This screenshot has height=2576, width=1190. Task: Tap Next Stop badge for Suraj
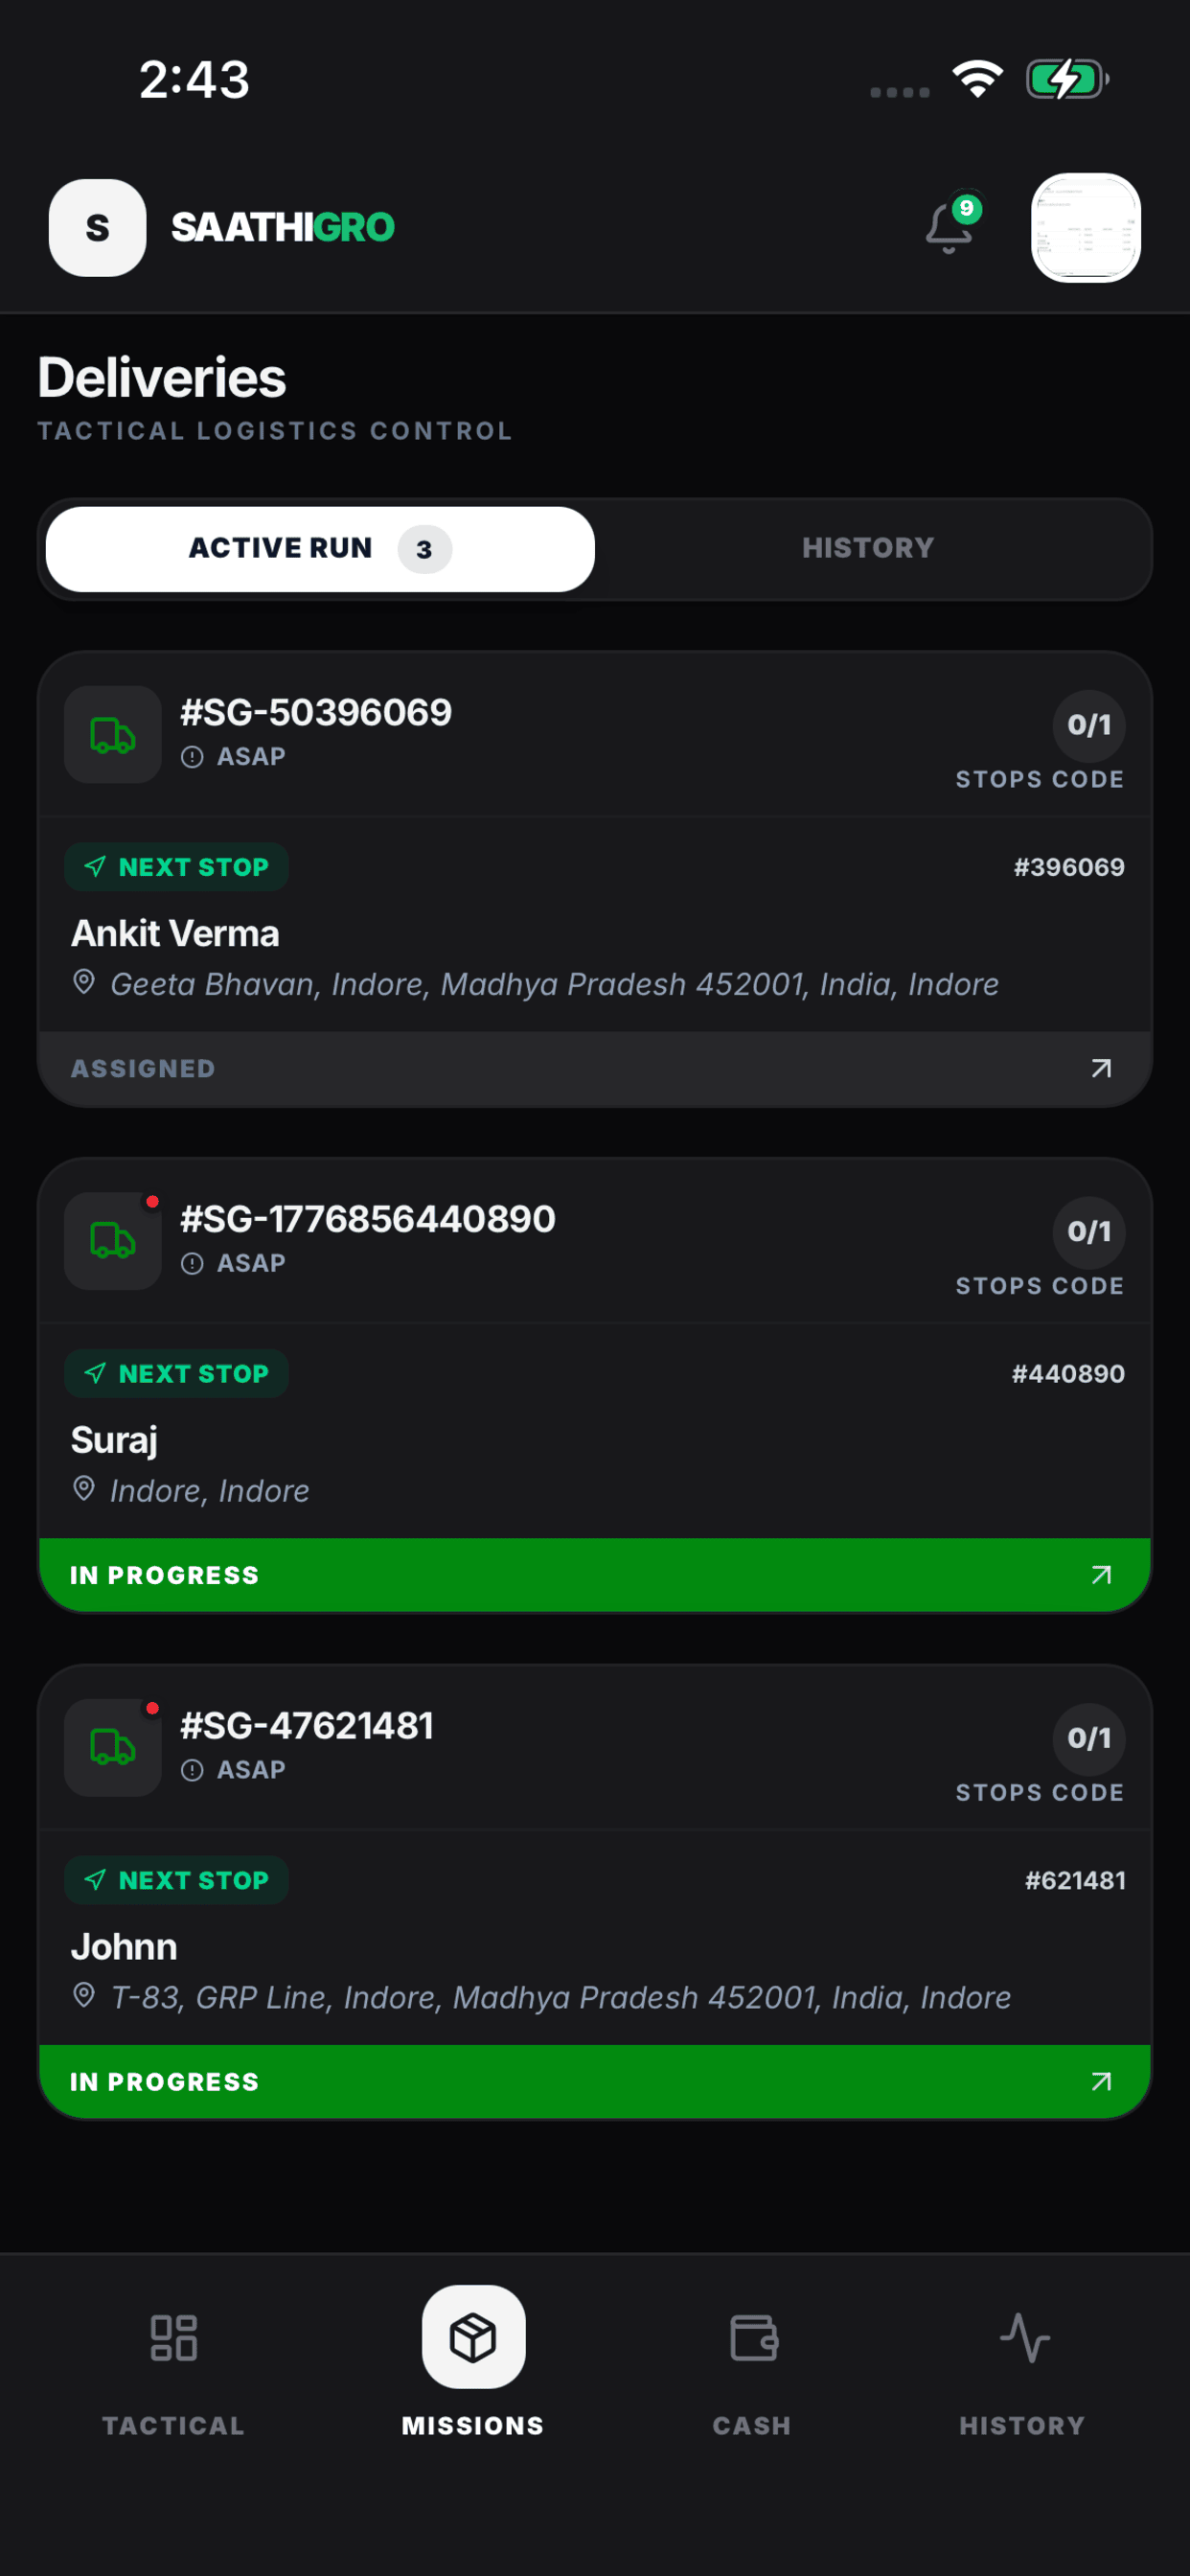(x=176, y=1374)
